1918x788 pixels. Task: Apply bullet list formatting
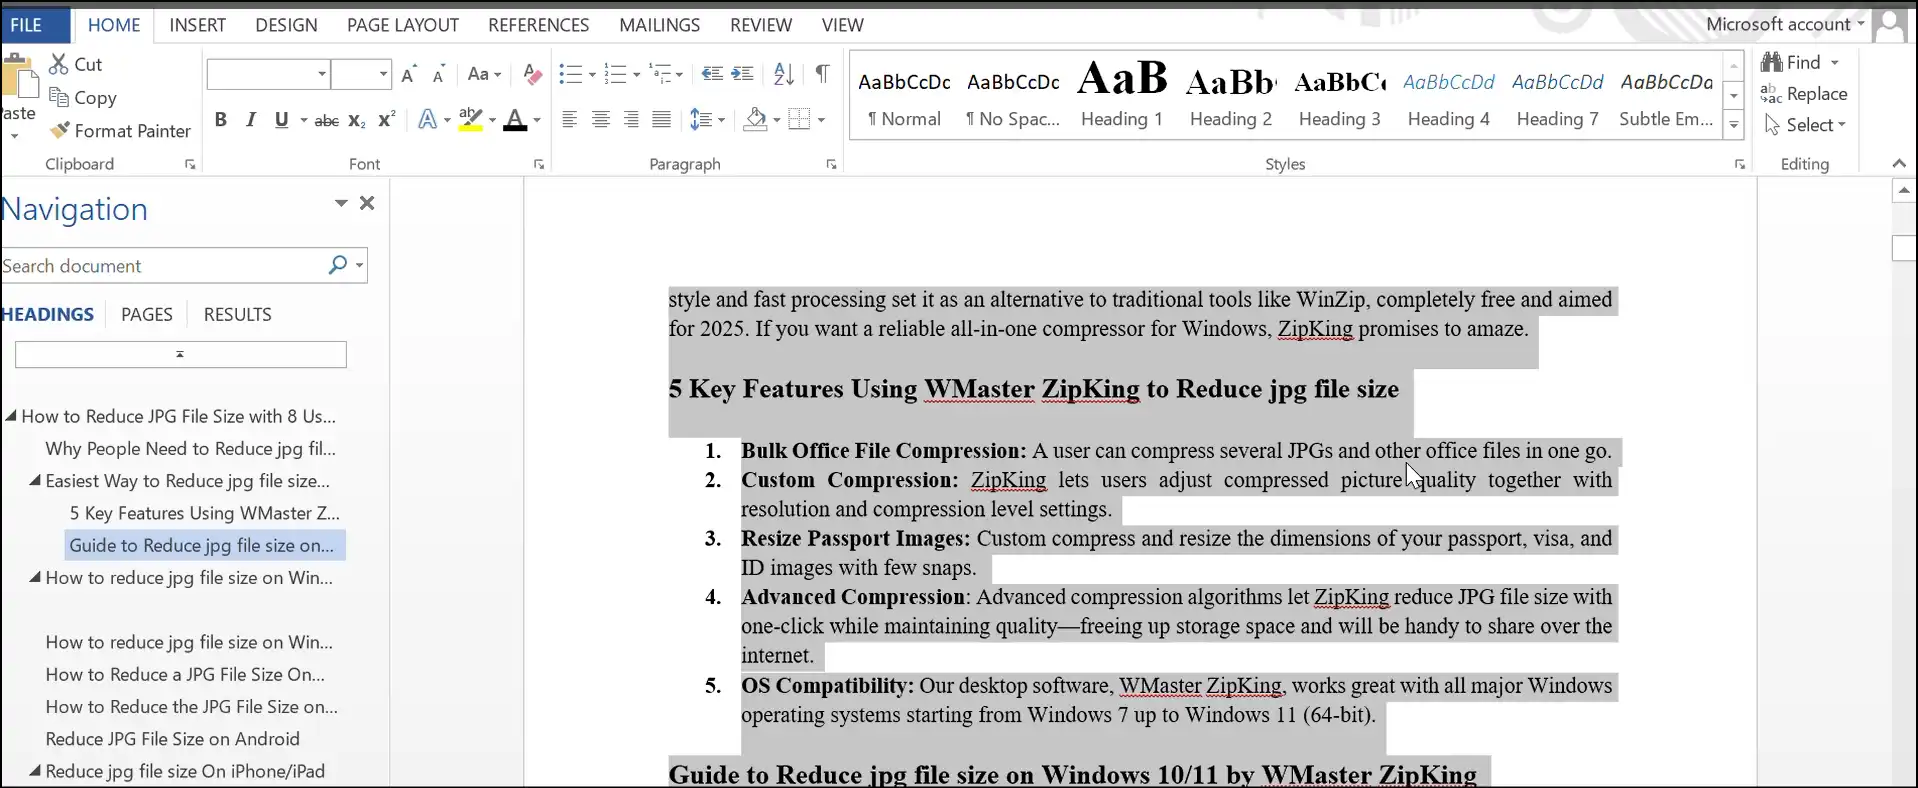coord(570,74)
